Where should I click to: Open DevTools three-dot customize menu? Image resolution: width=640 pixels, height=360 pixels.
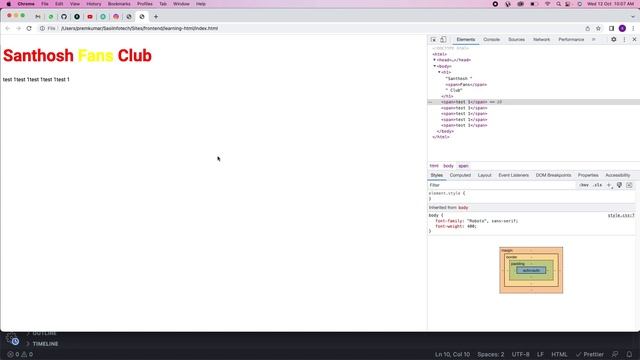coord(624,40)
